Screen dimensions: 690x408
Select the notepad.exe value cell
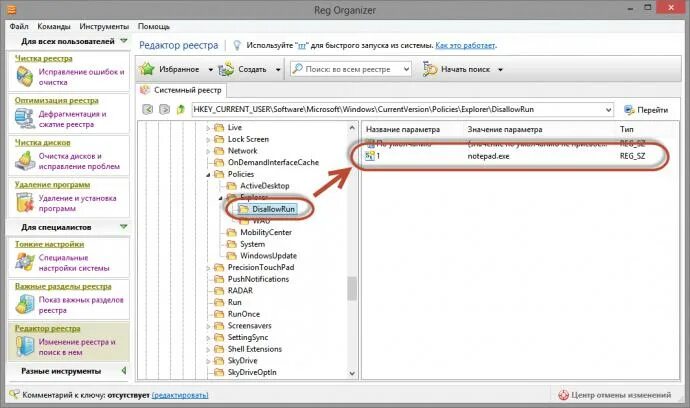point(488,156)
